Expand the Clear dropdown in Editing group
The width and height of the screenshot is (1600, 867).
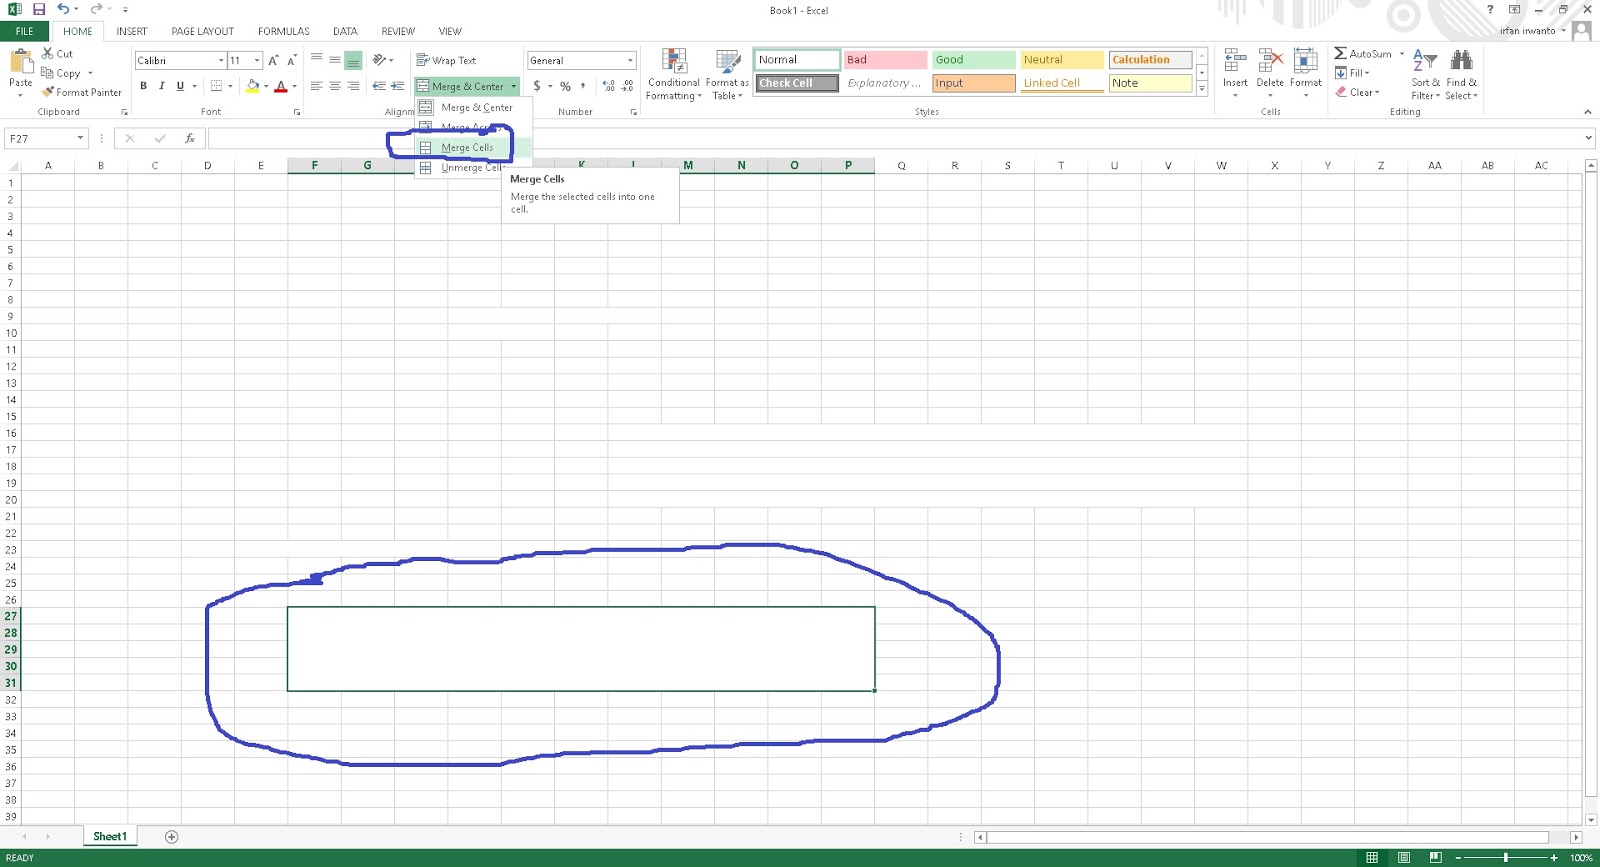1377,92
